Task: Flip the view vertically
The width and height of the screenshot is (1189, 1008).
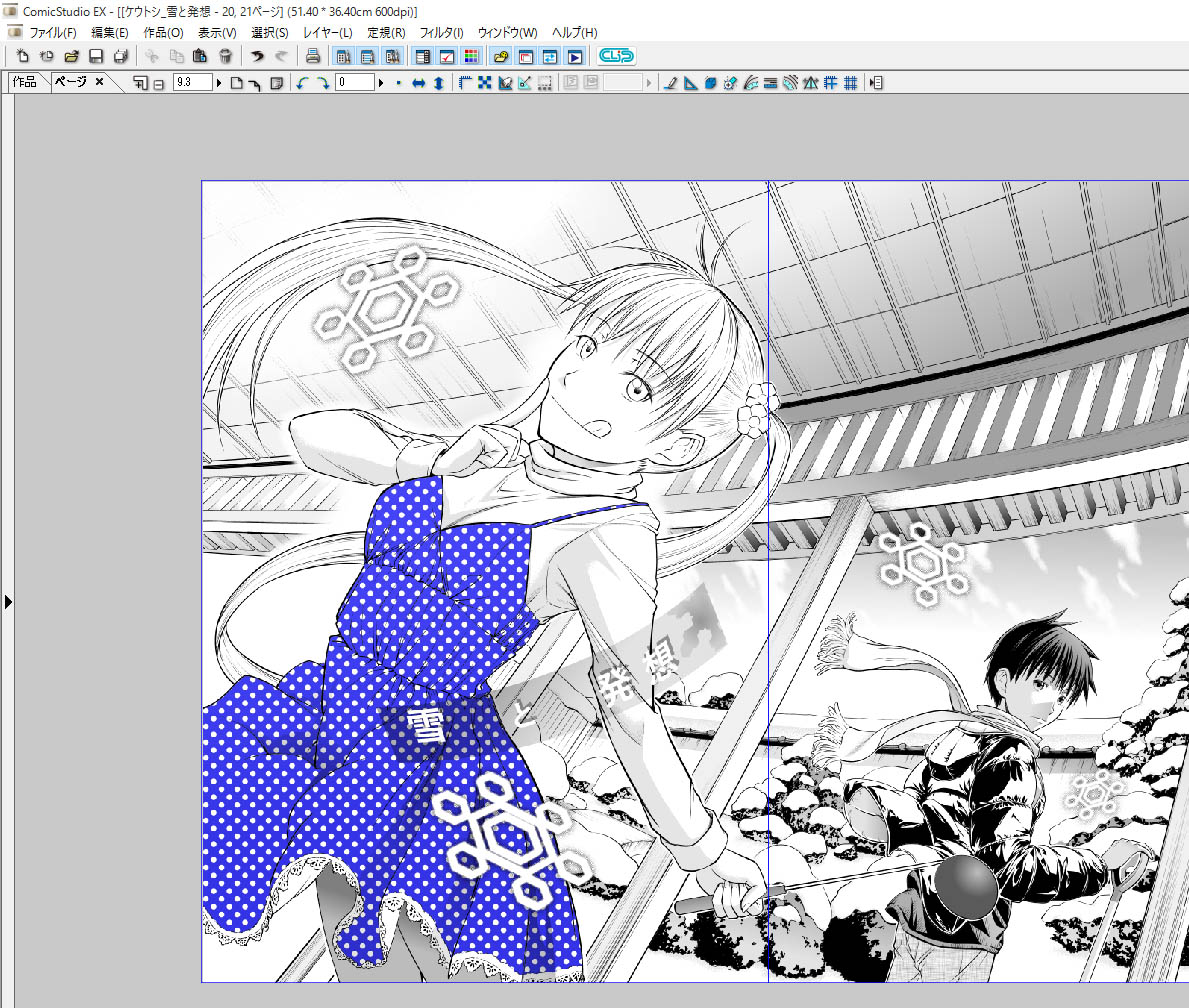Action: 438,83
